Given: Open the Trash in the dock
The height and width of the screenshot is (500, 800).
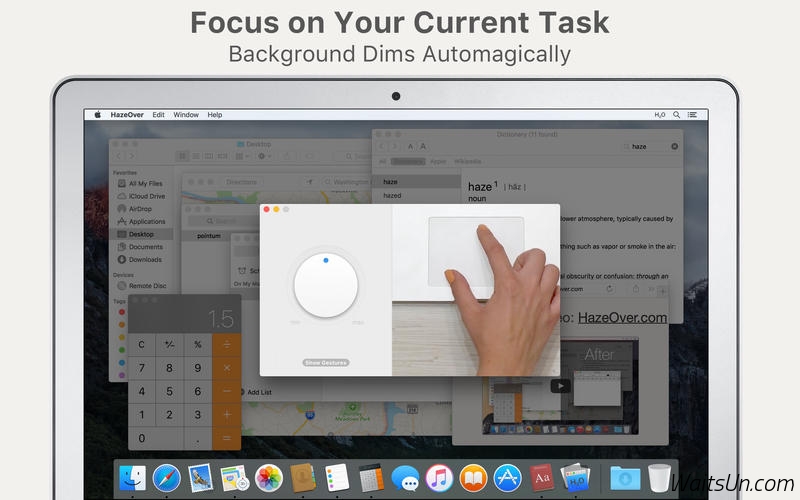Looking at the screenshot, I should [x=659, y=478].
